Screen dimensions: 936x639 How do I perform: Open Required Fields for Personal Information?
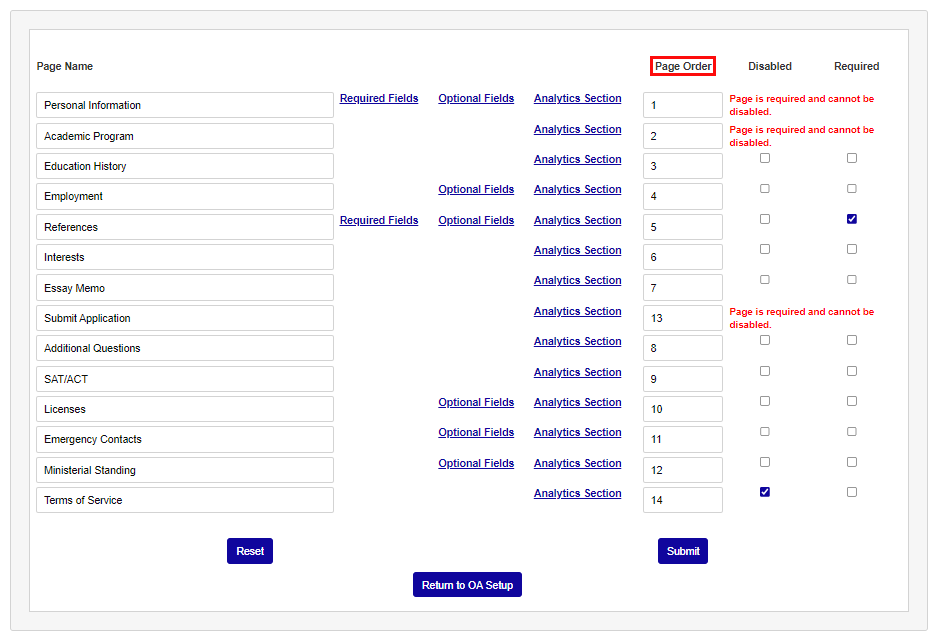click(379, 98)
